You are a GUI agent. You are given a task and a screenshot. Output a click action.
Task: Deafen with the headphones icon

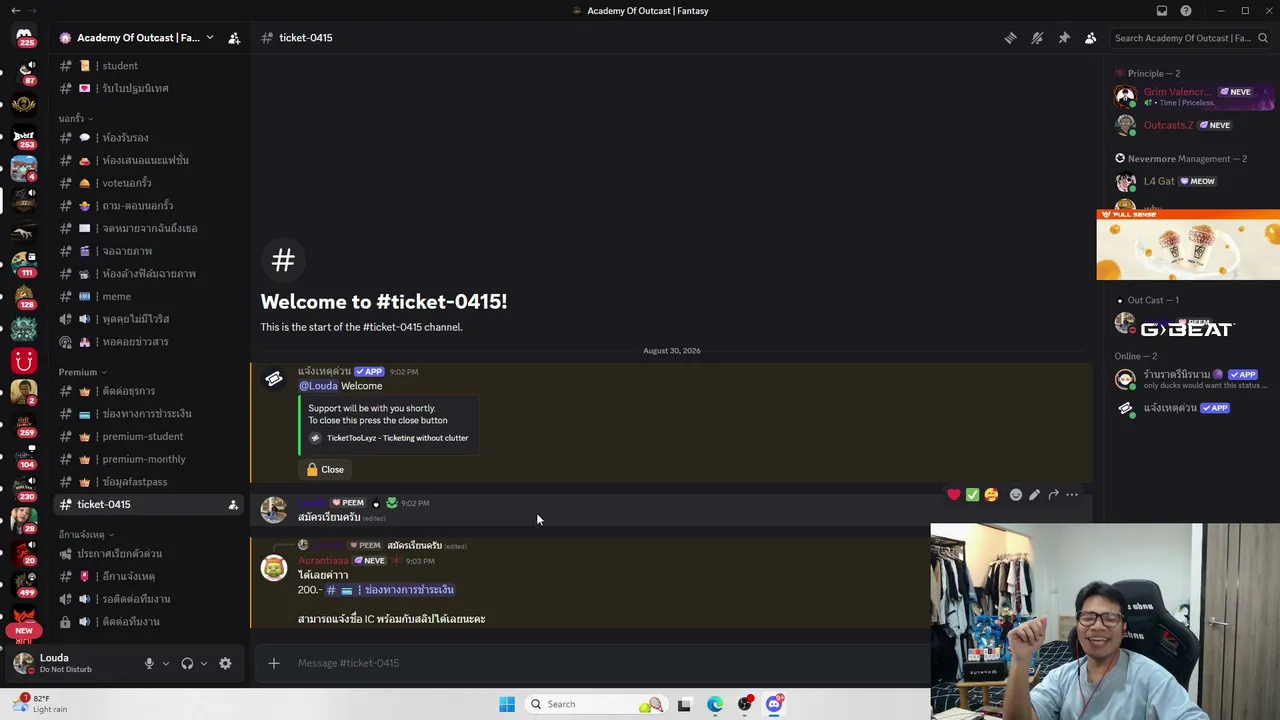[187, 663]
